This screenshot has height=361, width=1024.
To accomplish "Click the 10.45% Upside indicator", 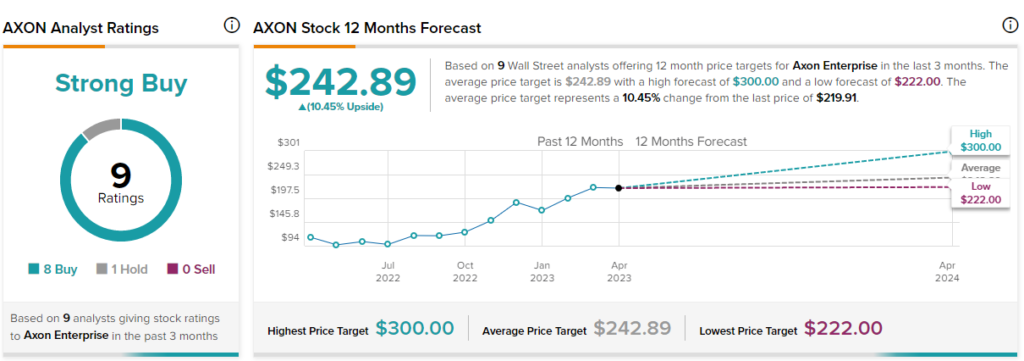I will coord(341,107).
